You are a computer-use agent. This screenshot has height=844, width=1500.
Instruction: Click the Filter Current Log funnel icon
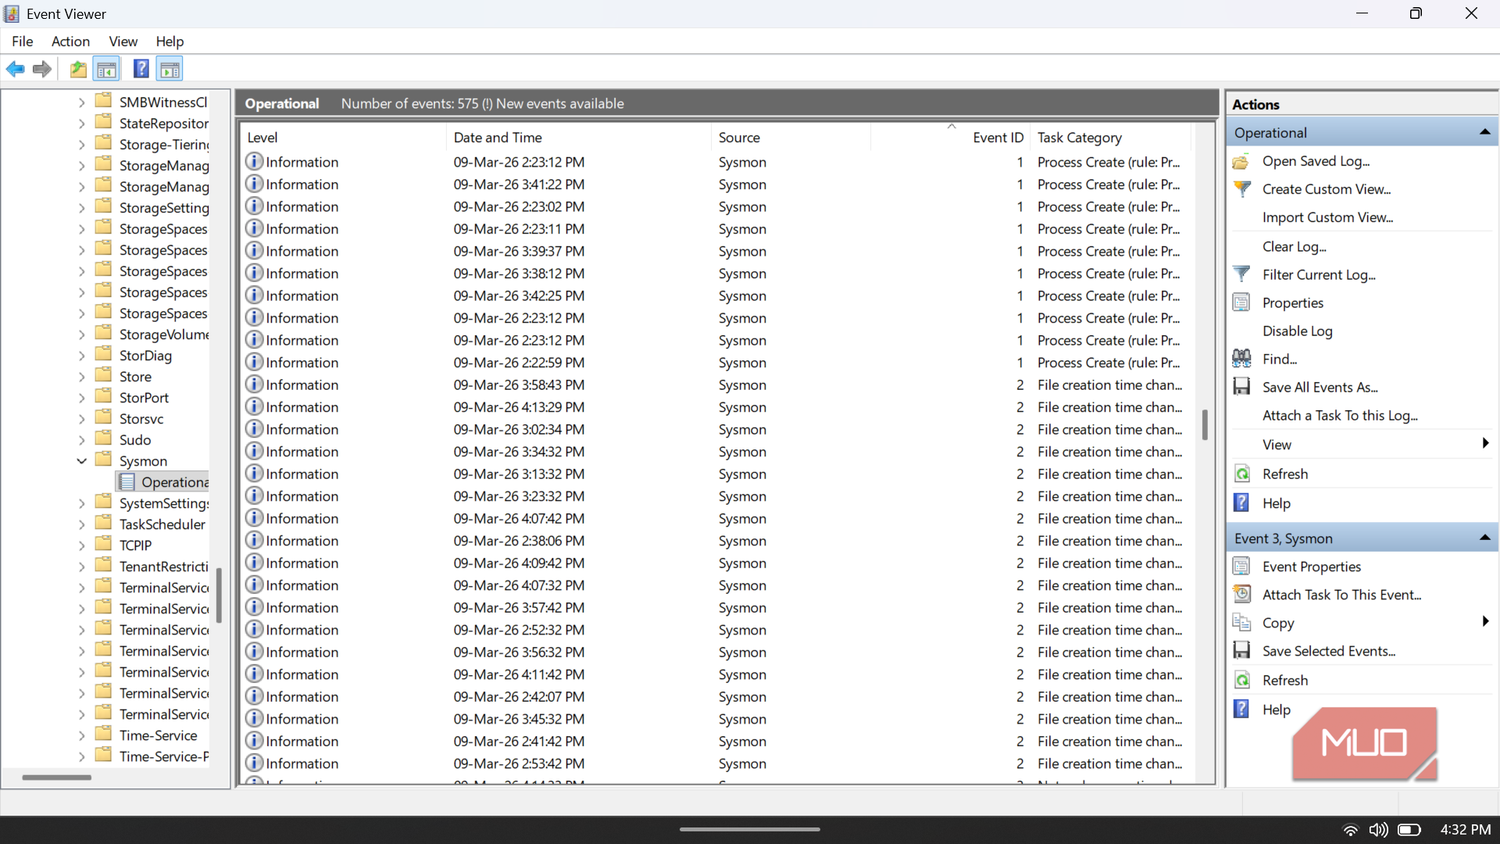click(x=1241, y=274)
